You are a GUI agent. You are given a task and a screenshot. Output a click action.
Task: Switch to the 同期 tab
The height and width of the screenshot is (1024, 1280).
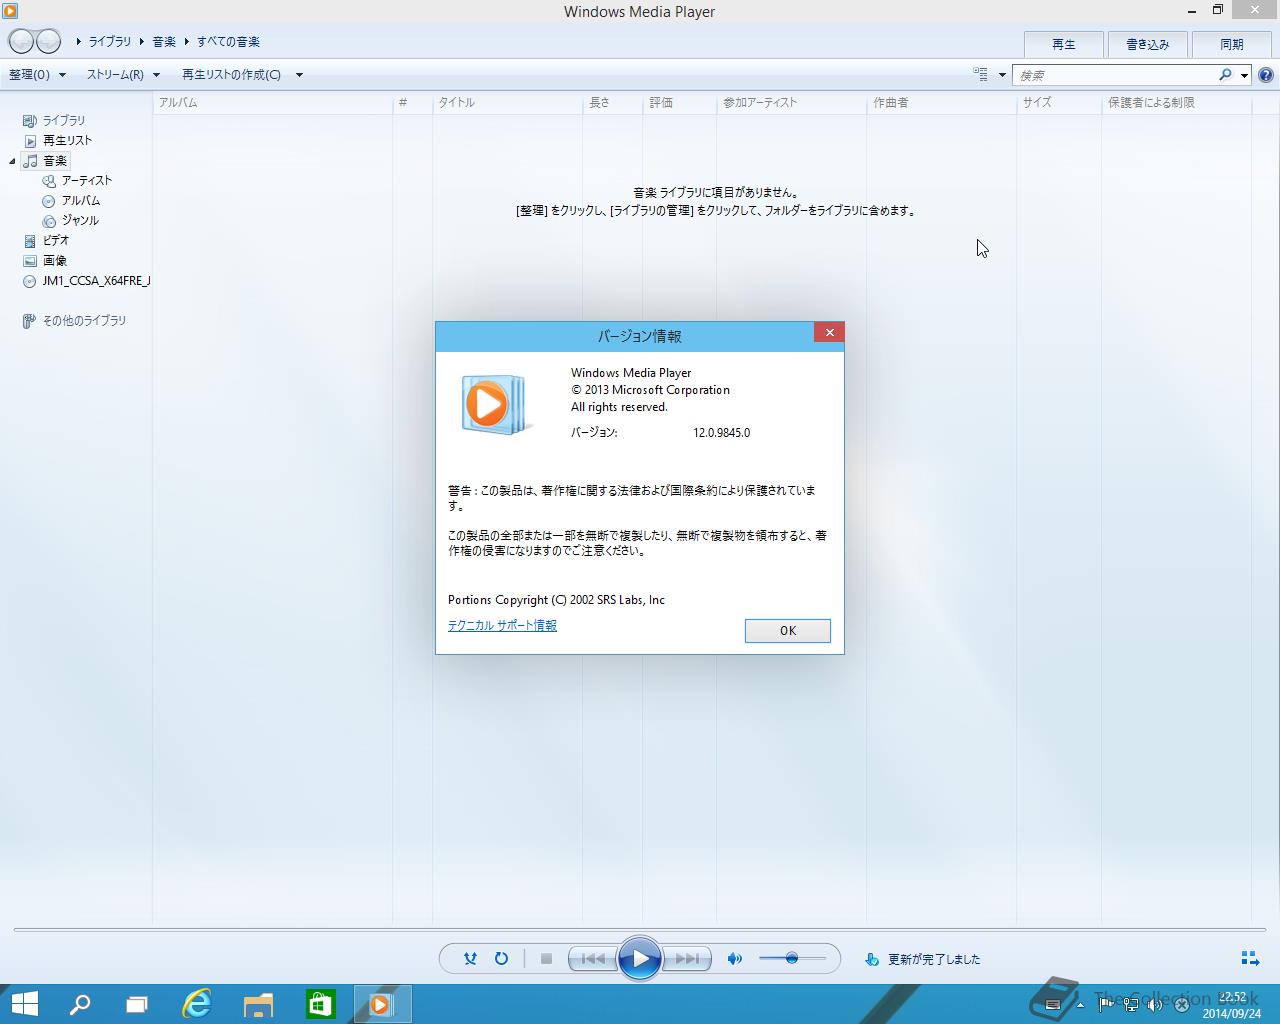[1231, 44]
